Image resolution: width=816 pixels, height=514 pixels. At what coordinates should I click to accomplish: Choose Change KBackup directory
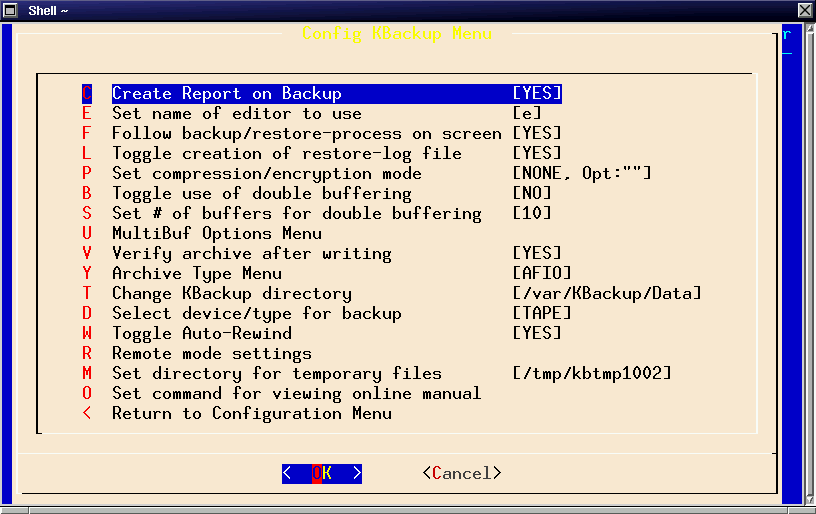231,294
